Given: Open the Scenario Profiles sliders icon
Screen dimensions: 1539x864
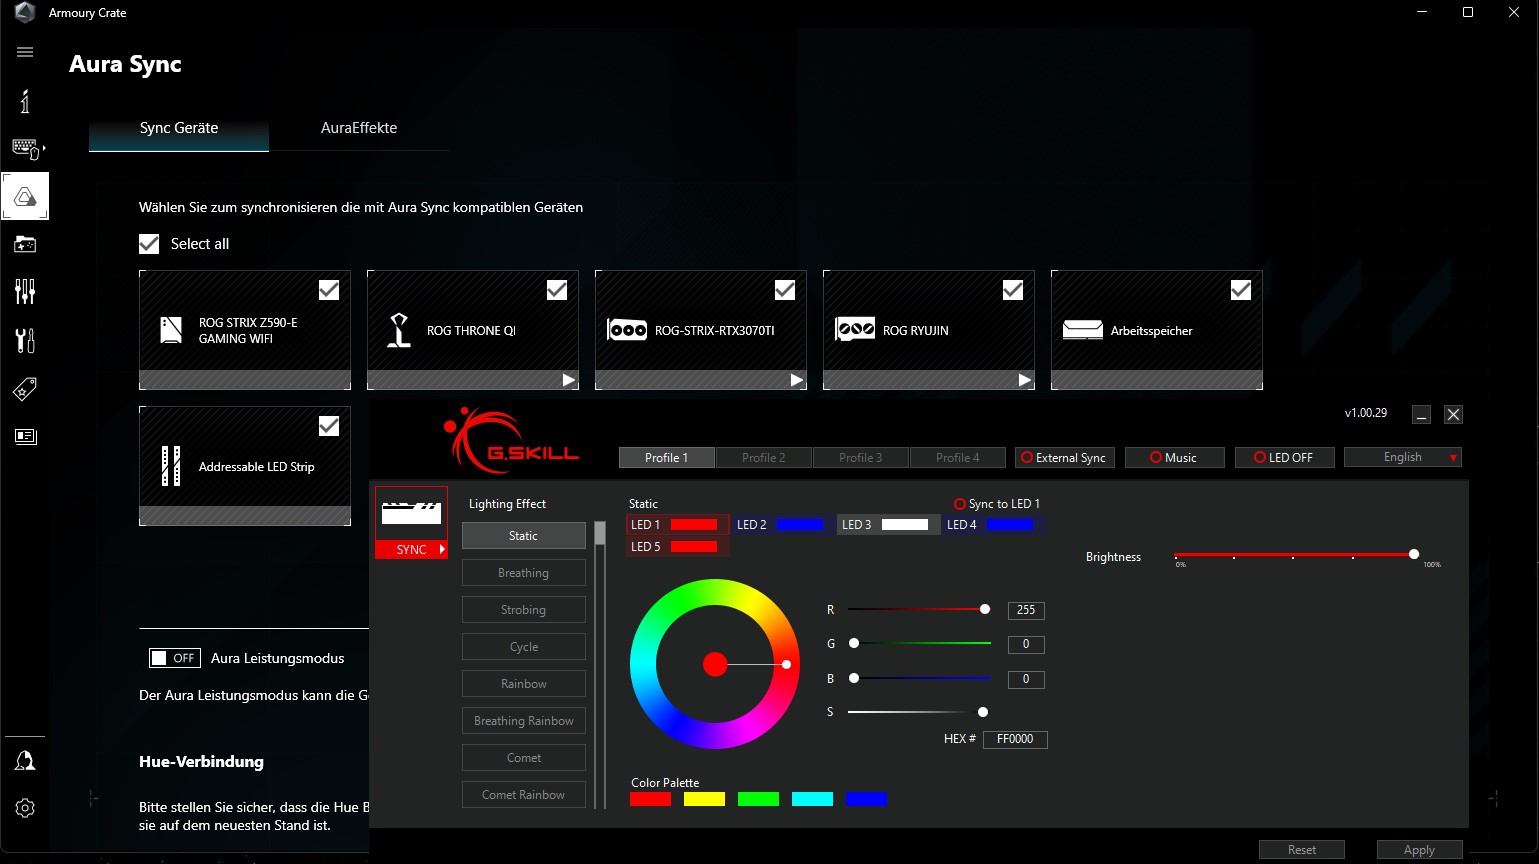Looking at the screenshot, I should click(x=25, y=292).
